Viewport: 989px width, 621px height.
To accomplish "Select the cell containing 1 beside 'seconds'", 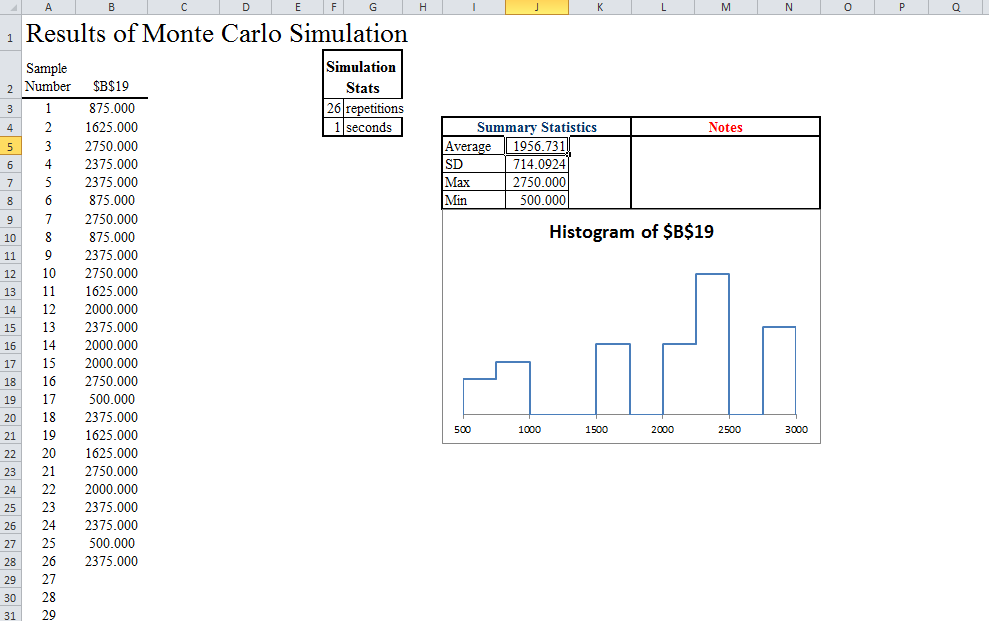I will [334, 127].
